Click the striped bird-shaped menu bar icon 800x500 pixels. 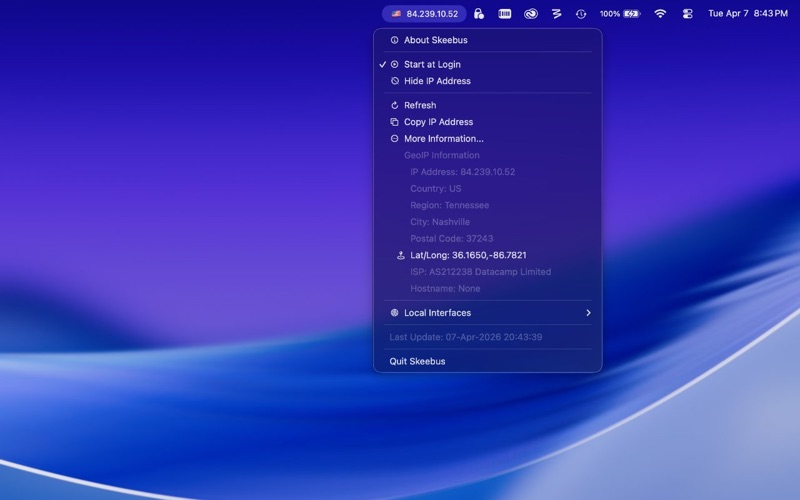click(557, 14)
